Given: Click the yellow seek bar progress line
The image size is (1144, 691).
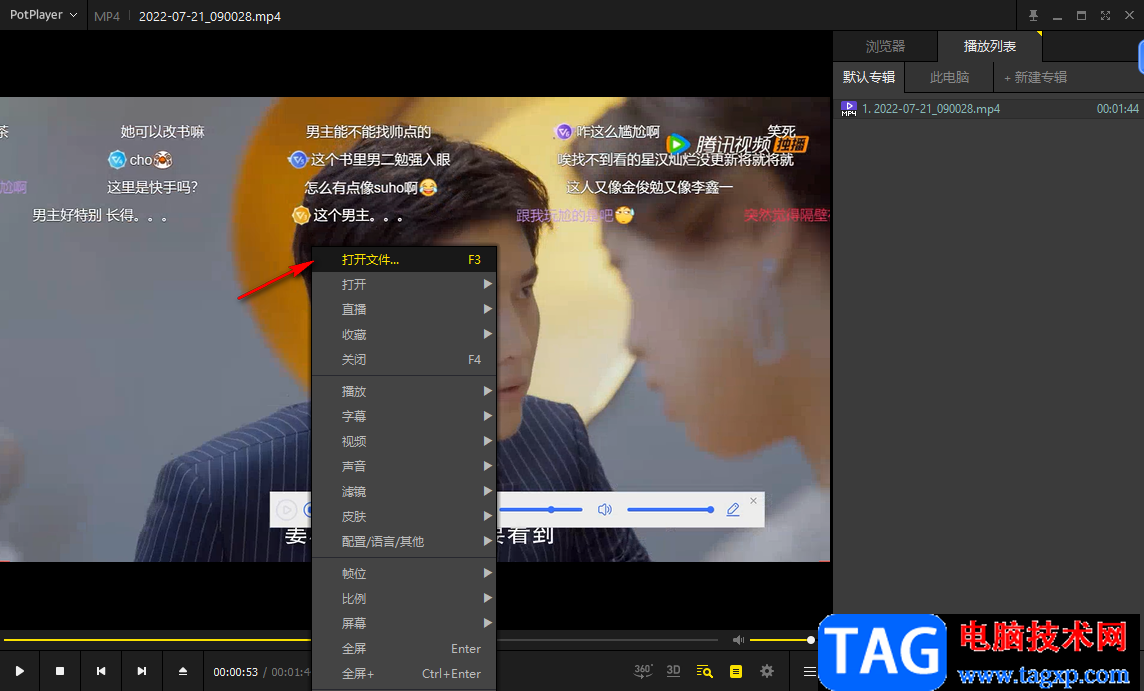Looking at the screenshot, I should tap(157, 640).
